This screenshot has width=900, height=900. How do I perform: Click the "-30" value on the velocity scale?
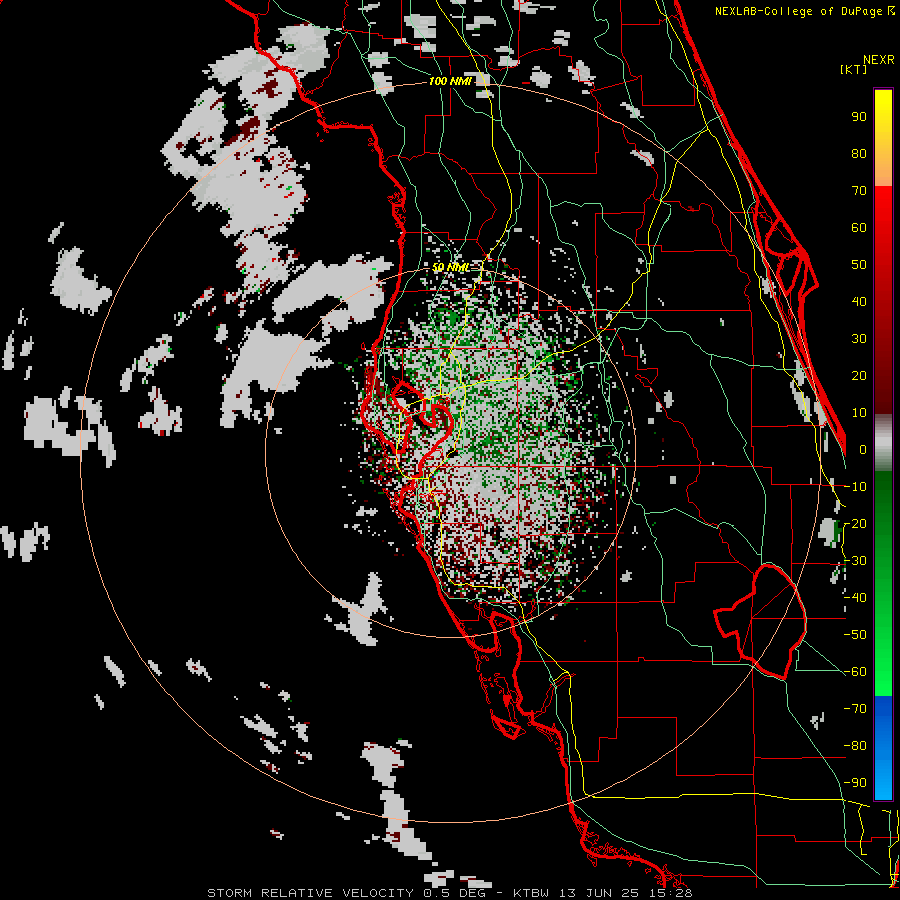coord(855,561)
